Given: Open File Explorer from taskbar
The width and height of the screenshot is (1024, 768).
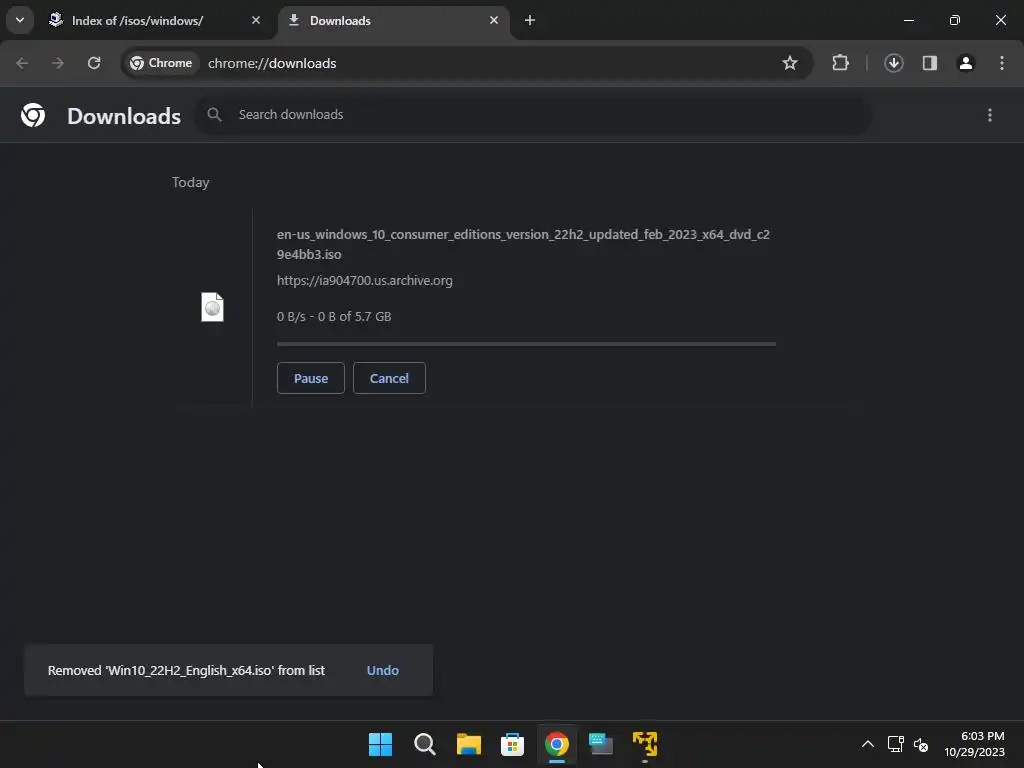Looking at the screenshot, I should coord(468,744).
